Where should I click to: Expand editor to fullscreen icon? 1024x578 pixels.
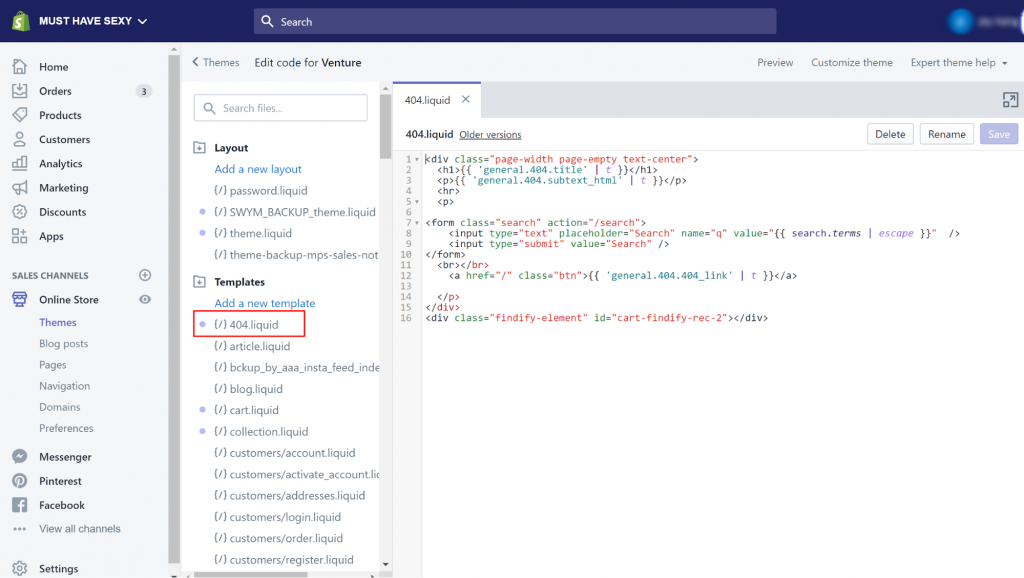coord(1010,100)
